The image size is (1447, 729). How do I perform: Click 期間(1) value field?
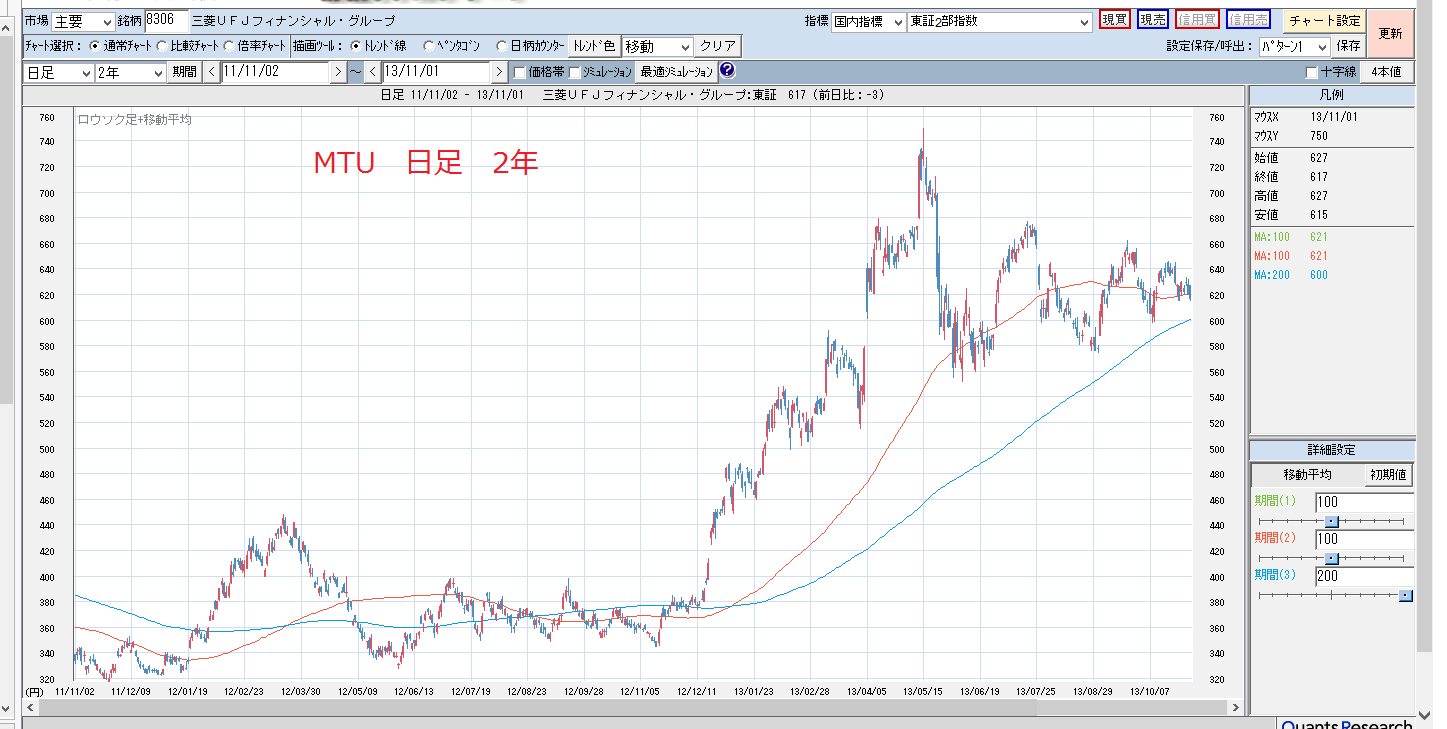[1364, 502]
